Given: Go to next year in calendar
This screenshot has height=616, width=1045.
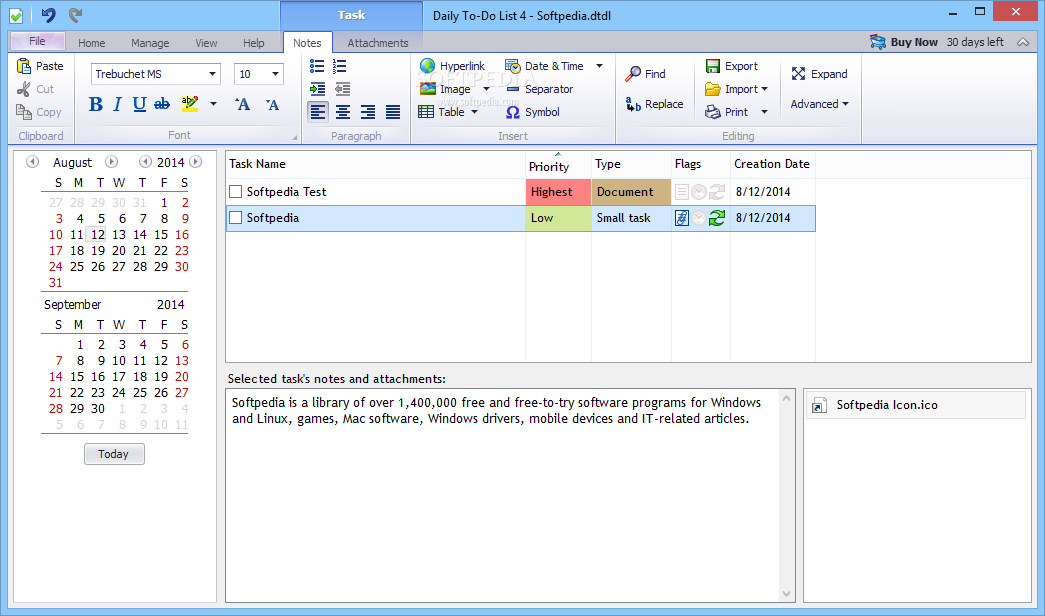Looking at the screenshot, I should [x=195, y=162].
